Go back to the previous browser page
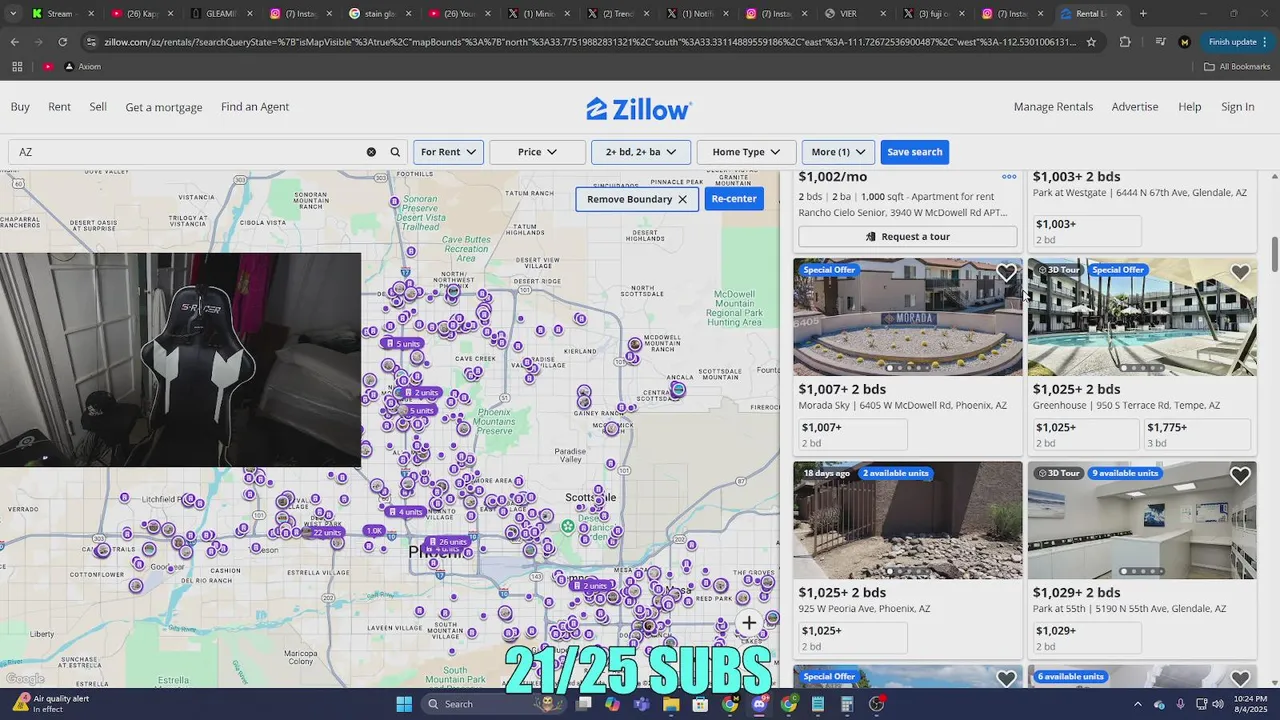 pos(14,42)
